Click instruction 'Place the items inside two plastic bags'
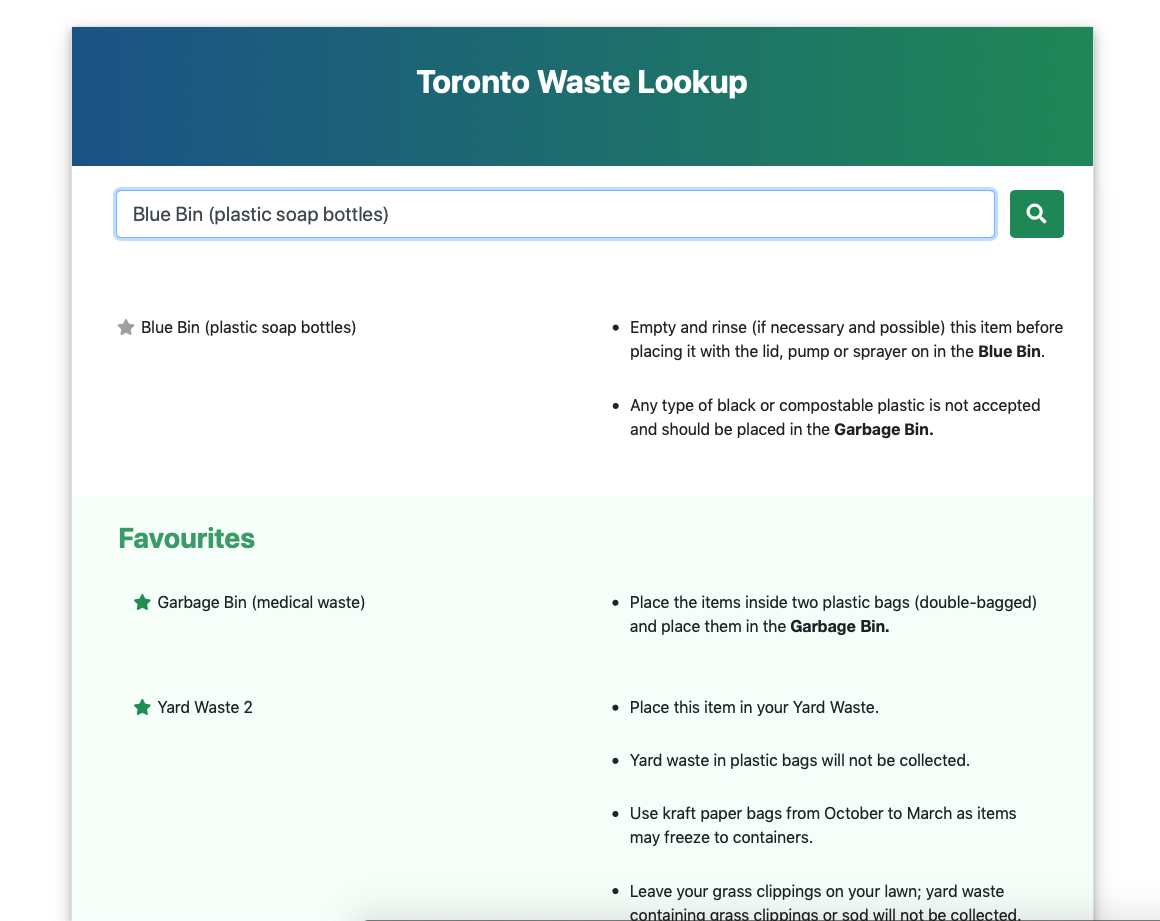The image size is (1160, 921). [x=833, y=614]
